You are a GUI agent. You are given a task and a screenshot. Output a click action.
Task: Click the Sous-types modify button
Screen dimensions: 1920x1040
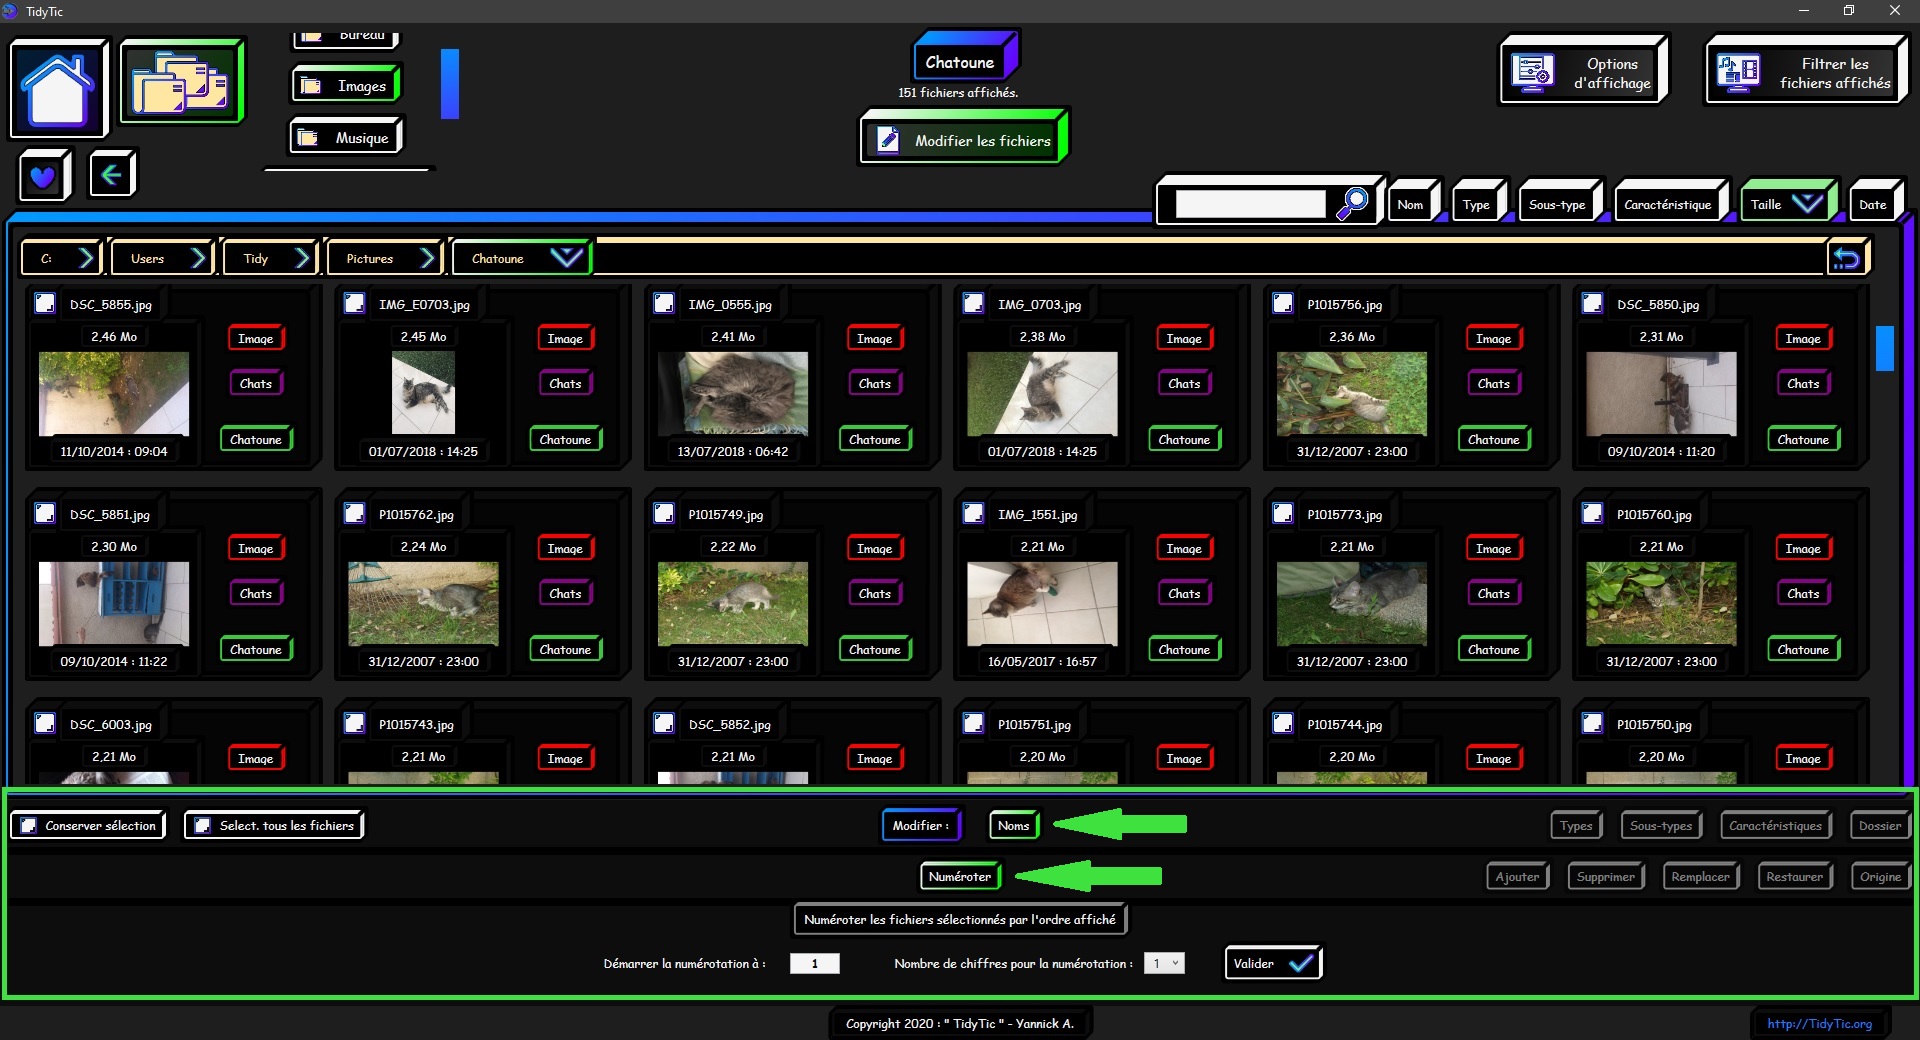(x=1661, y=825)
